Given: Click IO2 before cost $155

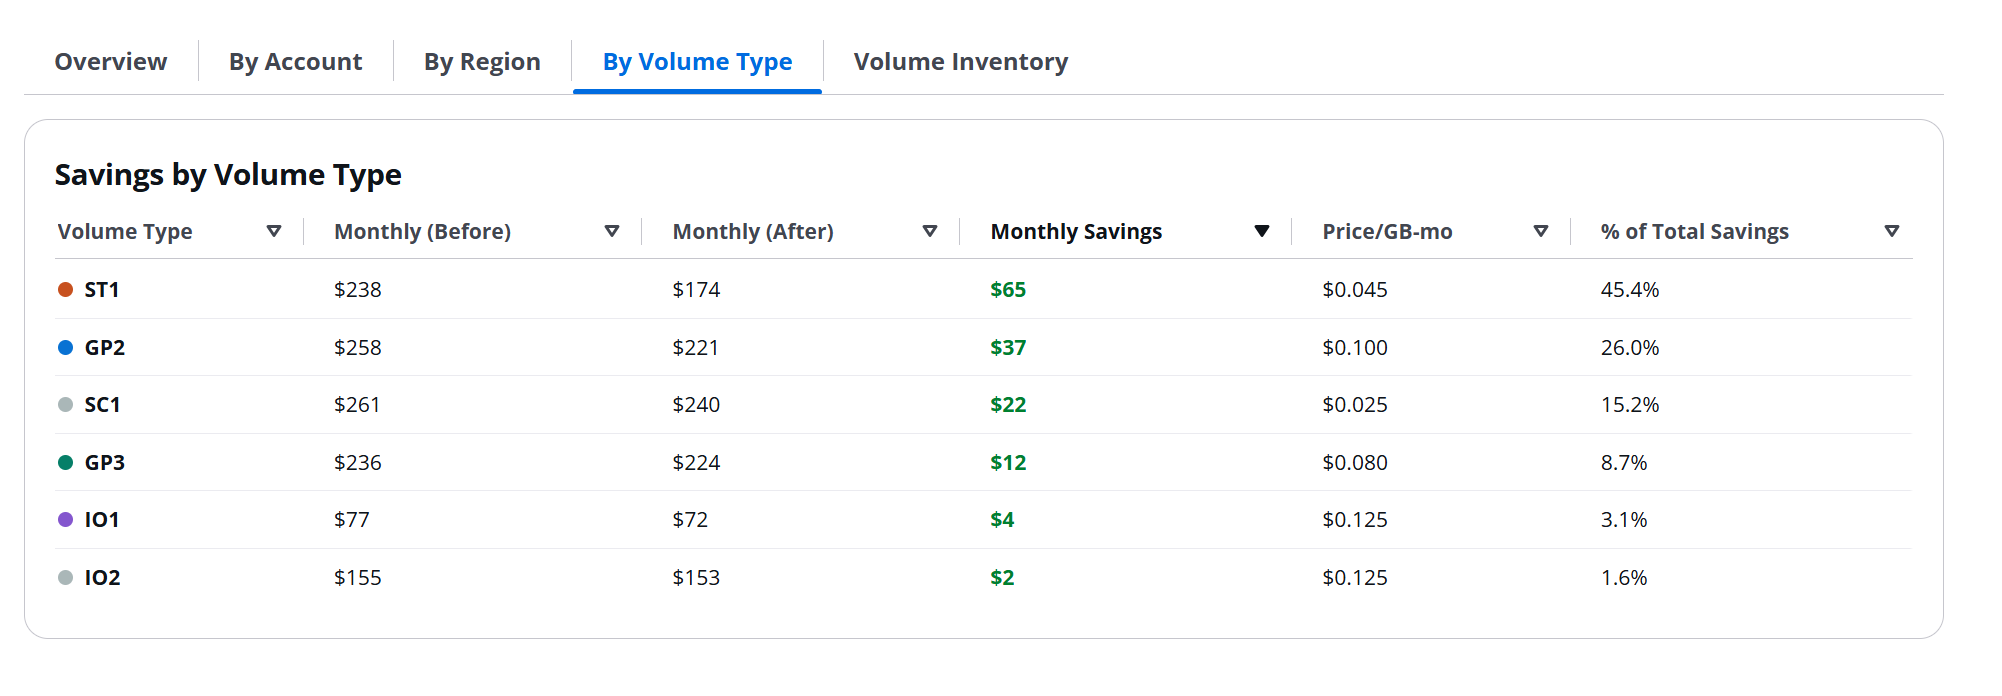Looking at the screenshot, I should (358, 578).
